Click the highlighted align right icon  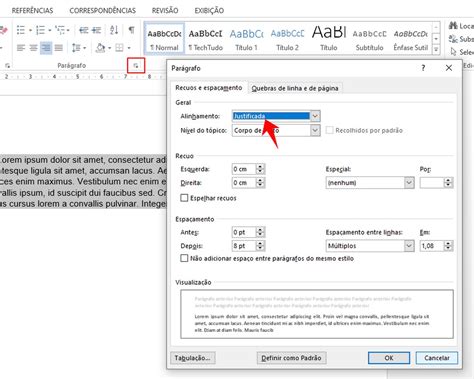(46, 48)
